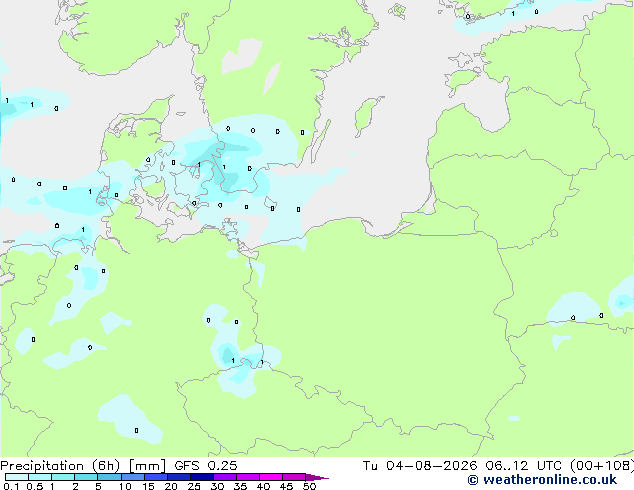Click the '50' legend value label
The height and width of the screenshot is (490, 634).
click(309, 486)
